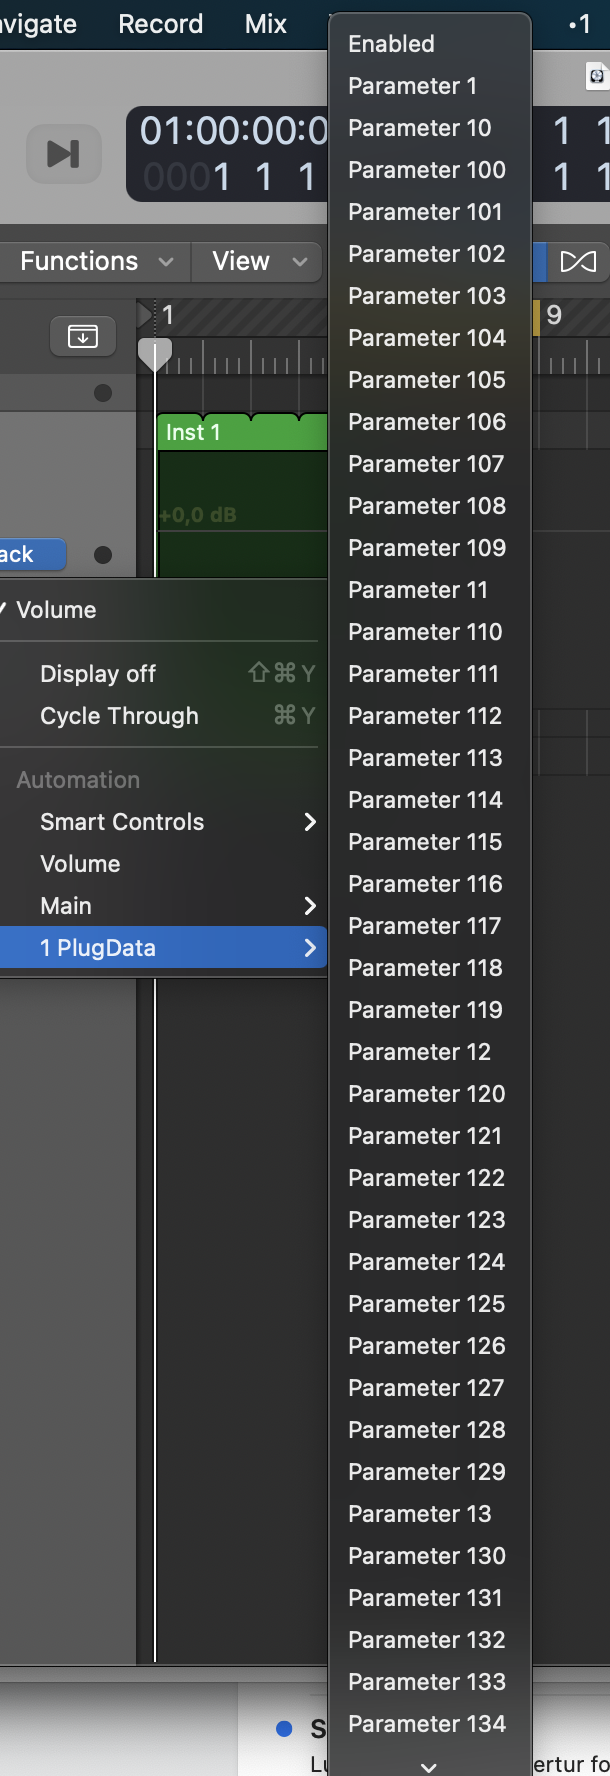Choose Cycle Through in the automation menu

[118, 715]
